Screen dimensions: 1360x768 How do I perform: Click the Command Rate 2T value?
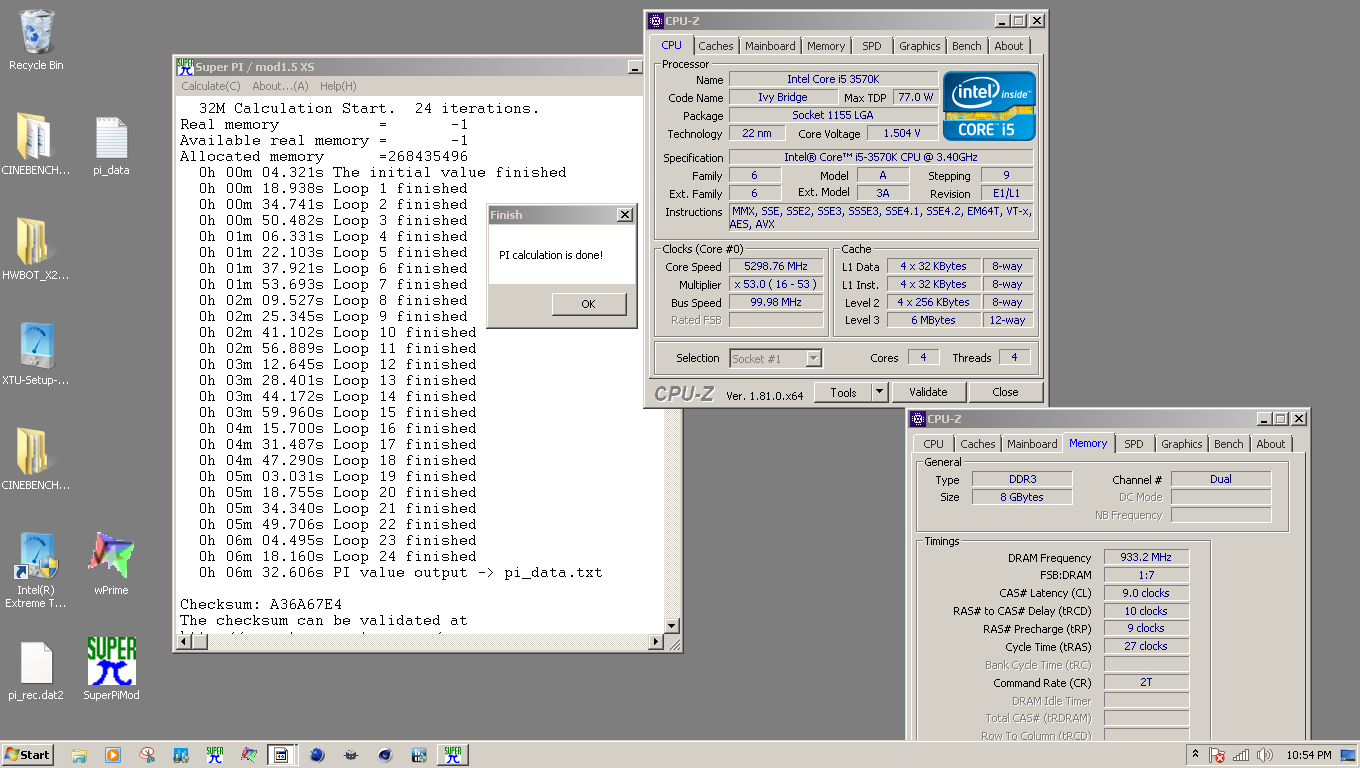(x=1147, y=683)
